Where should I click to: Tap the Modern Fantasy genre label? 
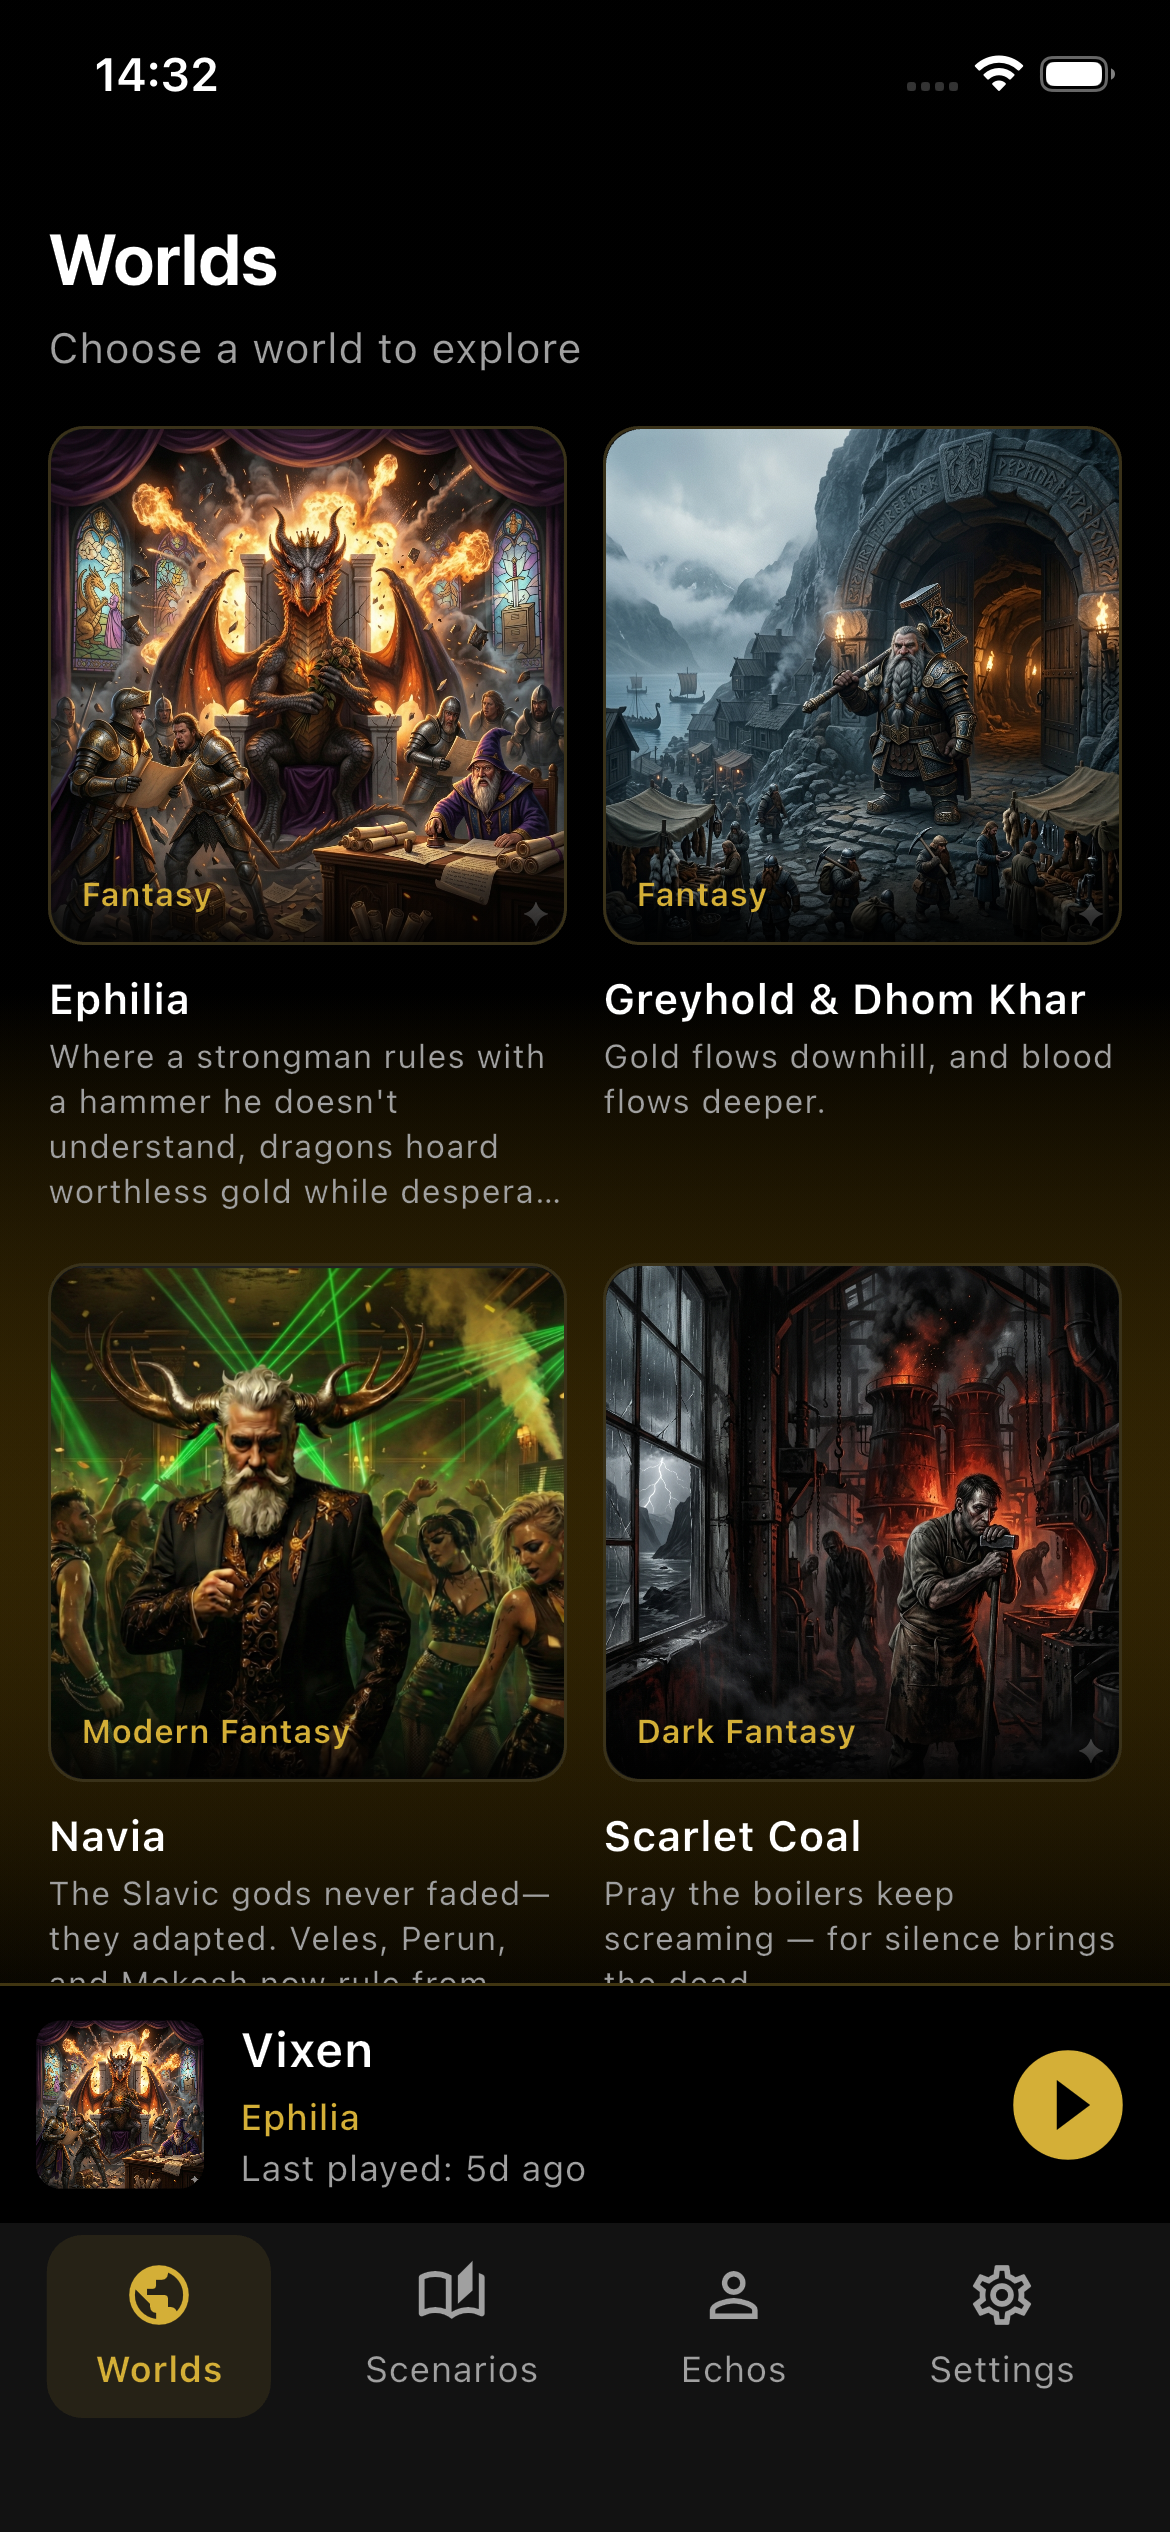(216, 1732)
